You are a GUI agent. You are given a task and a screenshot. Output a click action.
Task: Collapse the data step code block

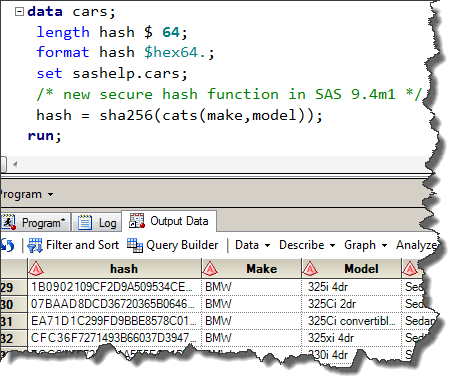click(x=19, y=12)
